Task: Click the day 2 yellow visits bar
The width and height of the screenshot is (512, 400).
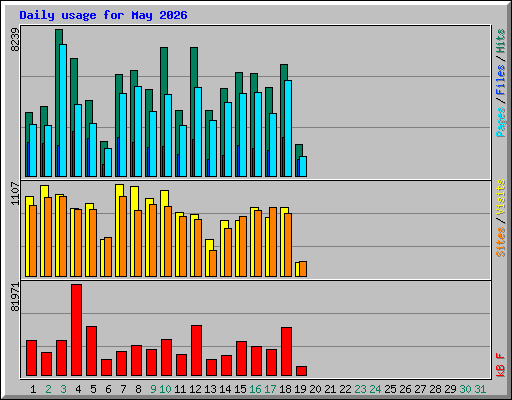Action: 43,231
